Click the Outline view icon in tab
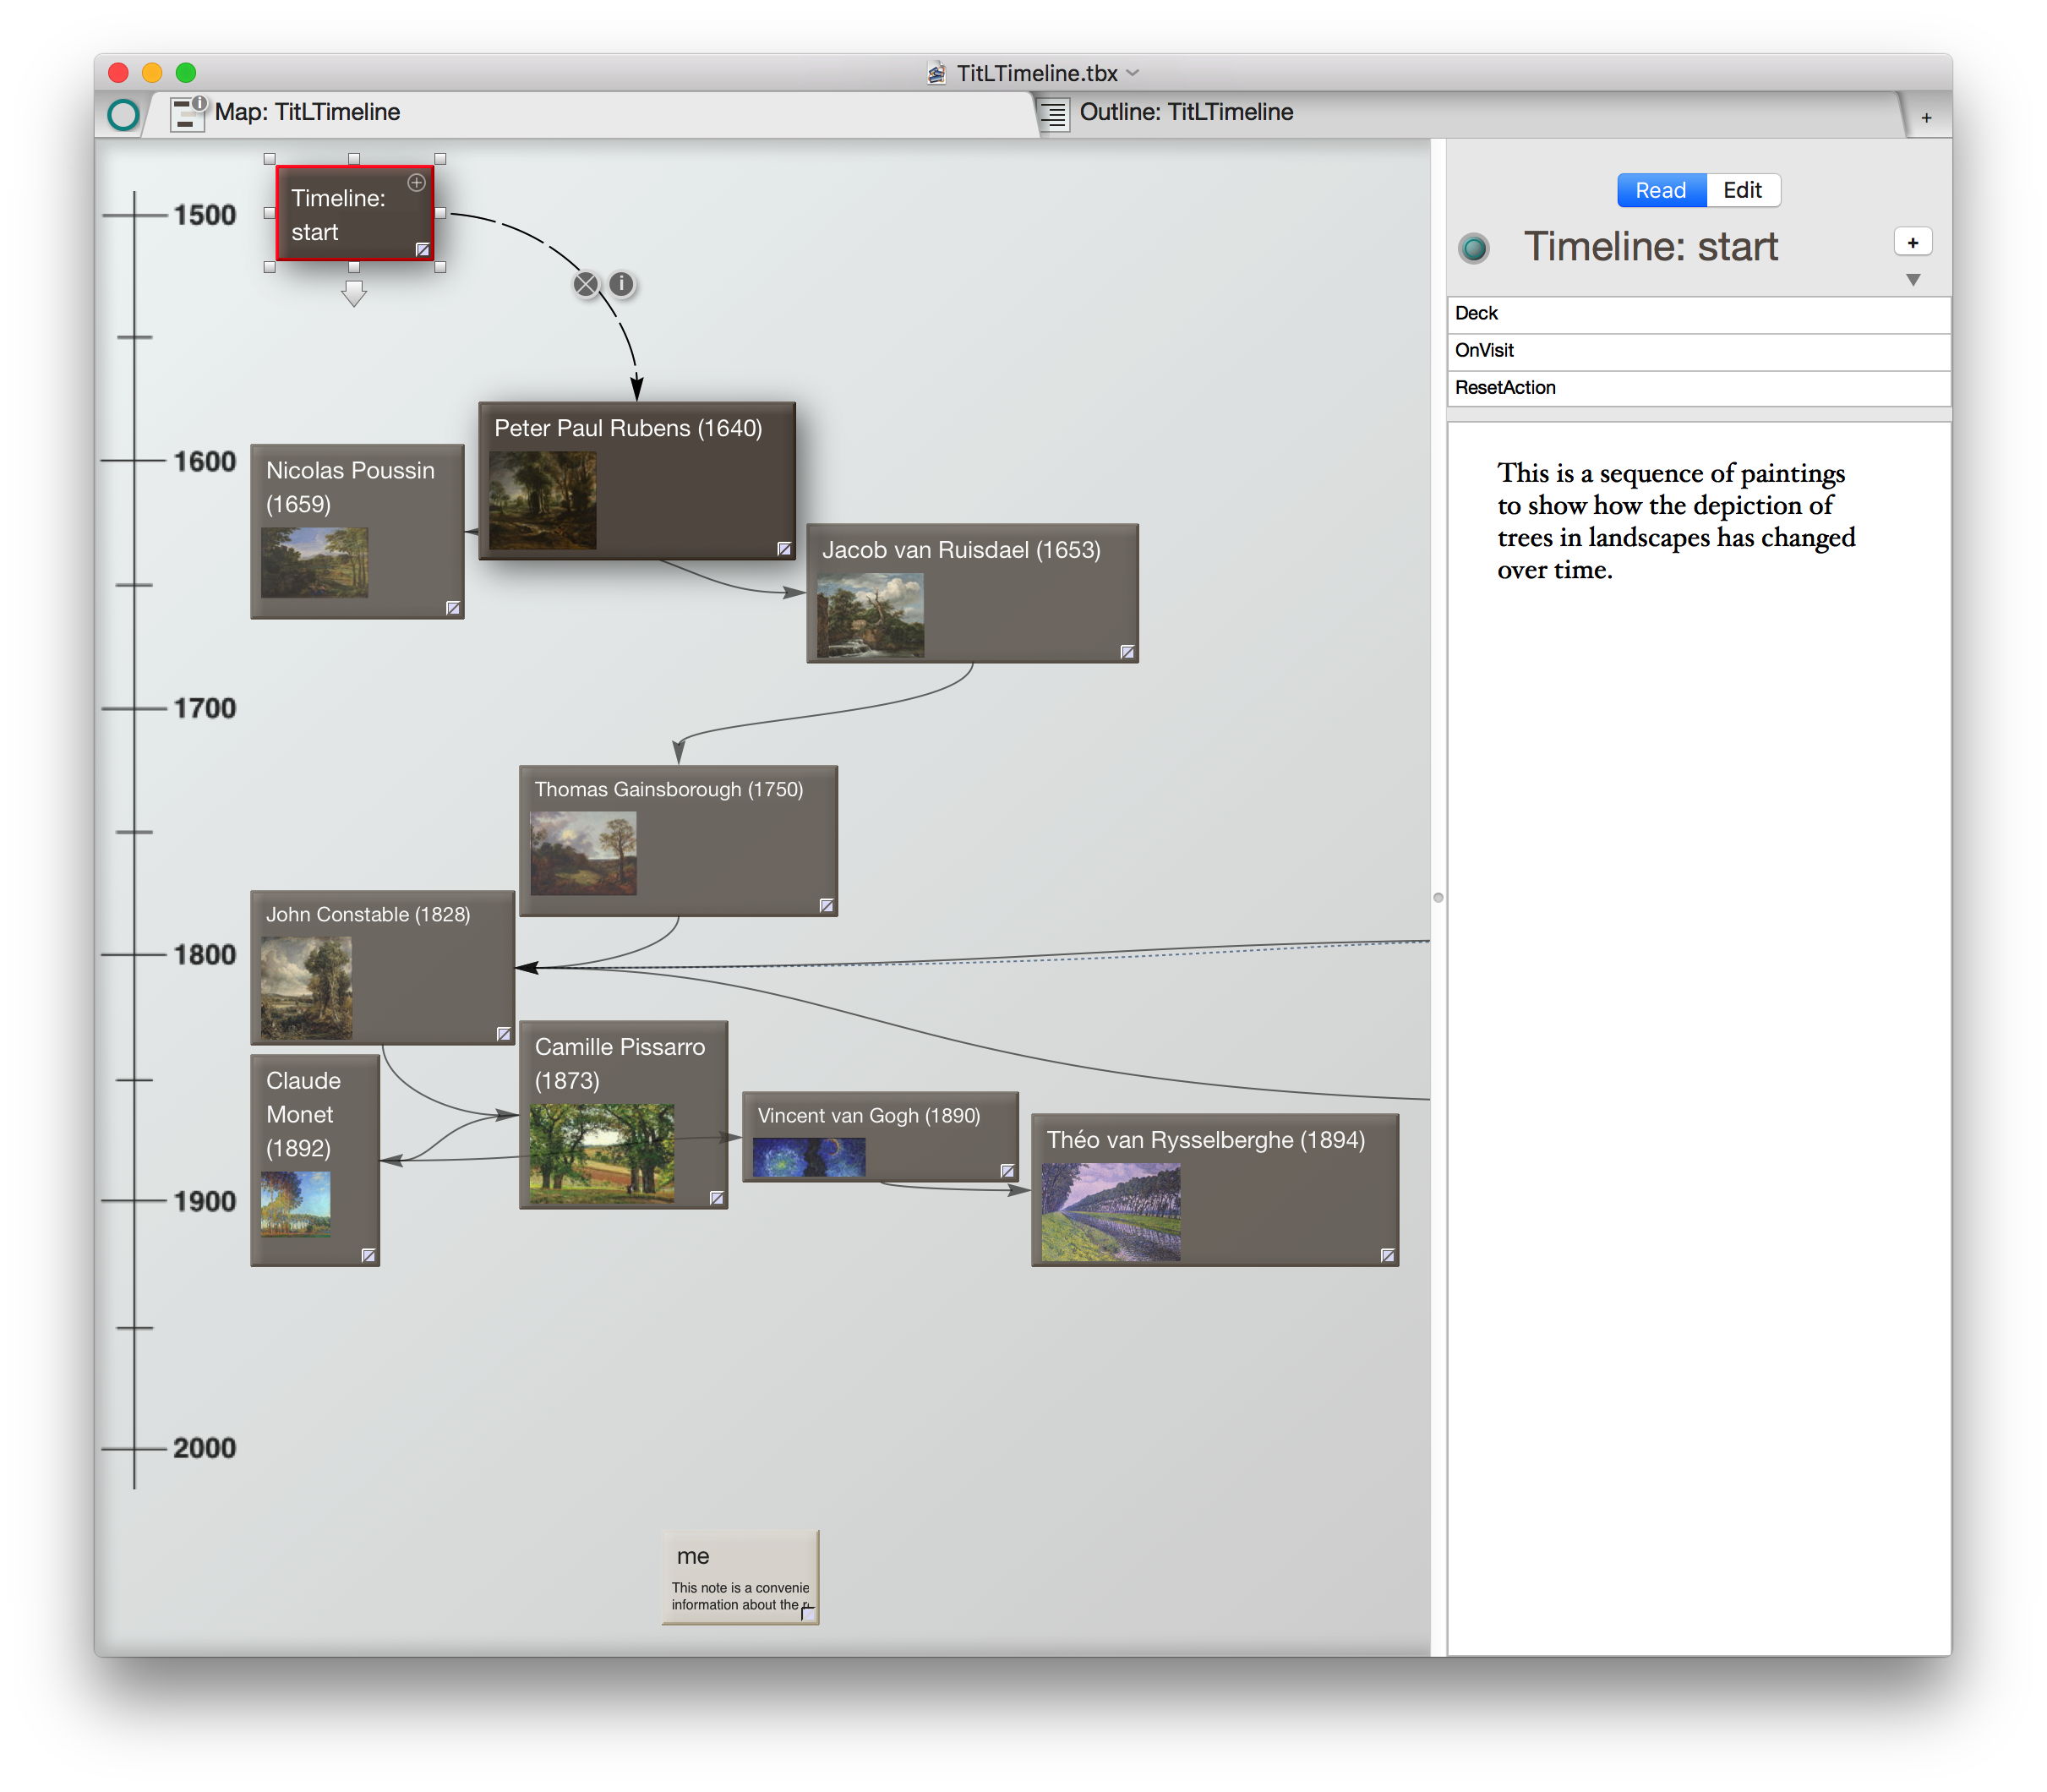 coord(1053,113)
